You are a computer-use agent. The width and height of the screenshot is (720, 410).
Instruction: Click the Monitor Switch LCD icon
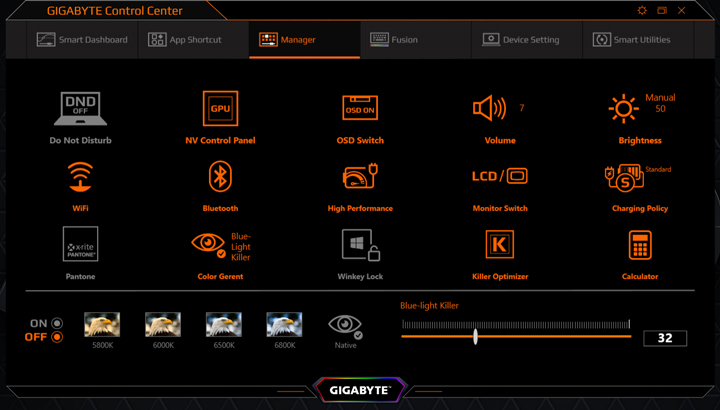pos(500,176)
